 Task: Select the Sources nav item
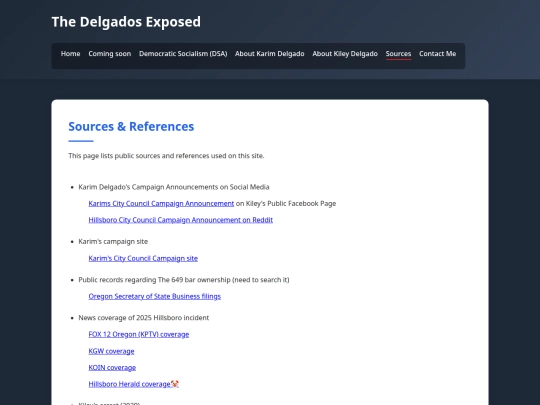[x=398, y=54]
